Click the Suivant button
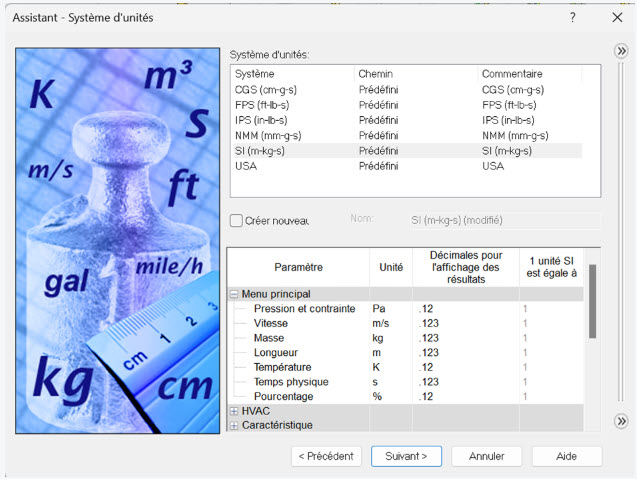The width and height of the screenshot is (637, 479). pos(406,456)
